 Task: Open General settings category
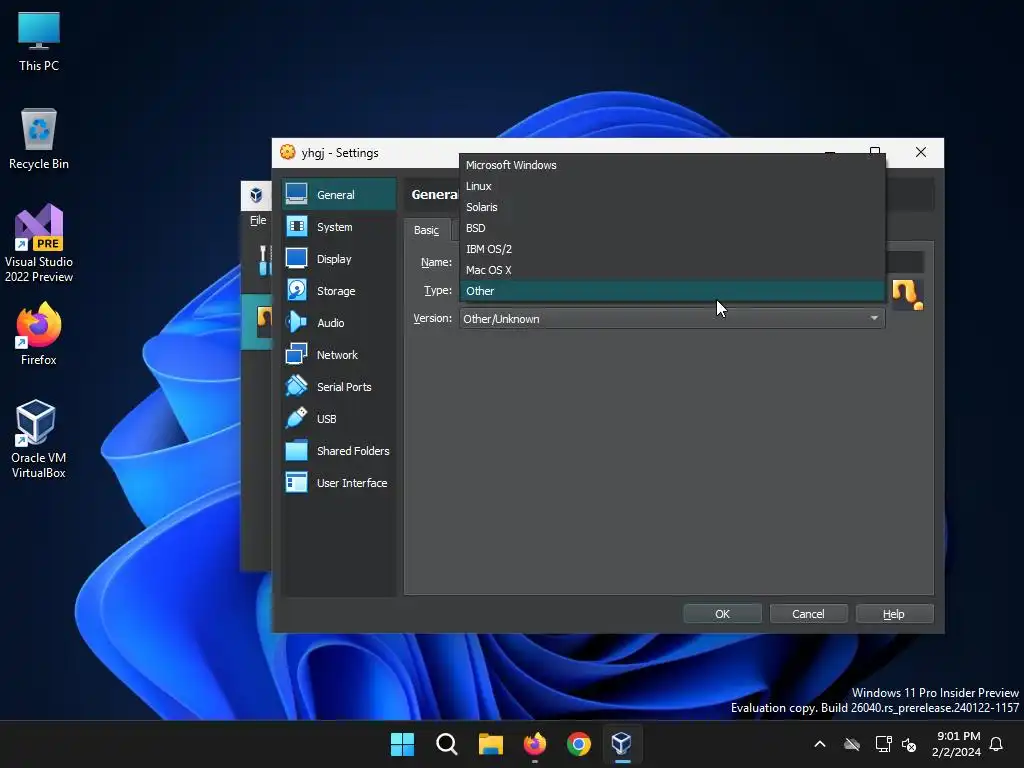(339, 195)
